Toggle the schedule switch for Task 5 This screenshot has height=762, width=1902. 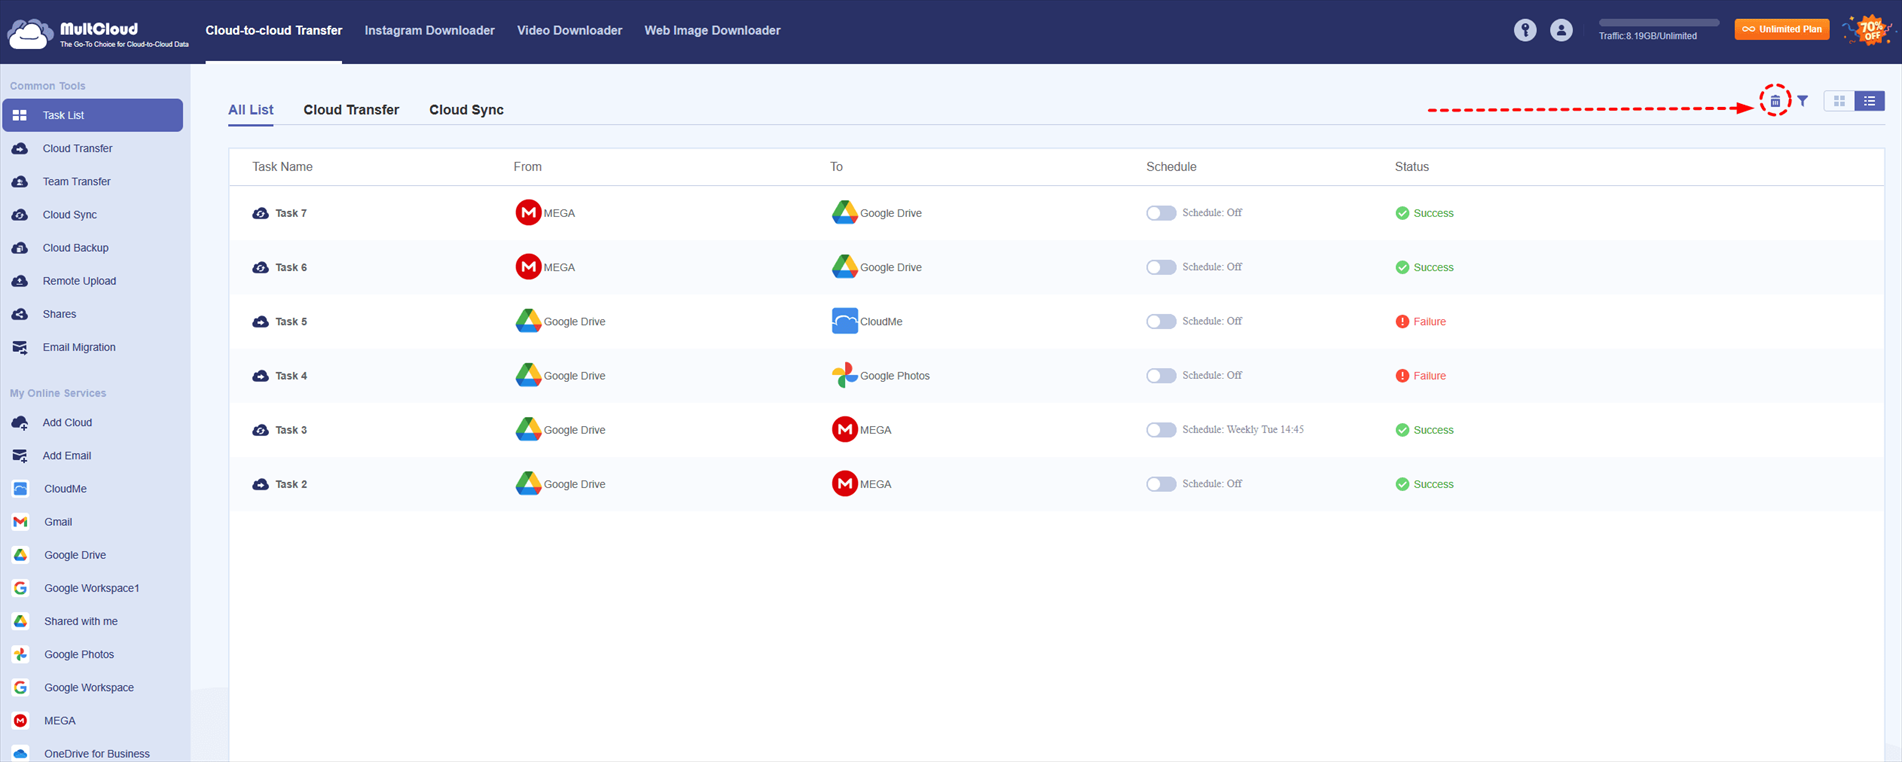1160,321
